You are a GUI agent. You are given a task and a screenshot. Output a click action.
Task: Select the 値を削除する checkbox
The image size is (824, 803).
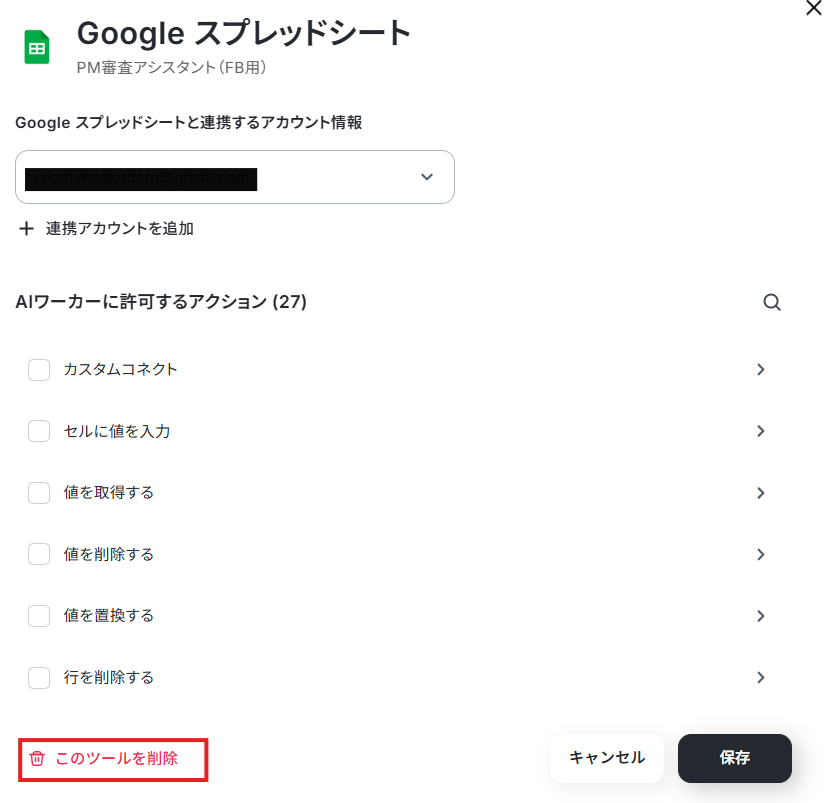tap(39, 554)
